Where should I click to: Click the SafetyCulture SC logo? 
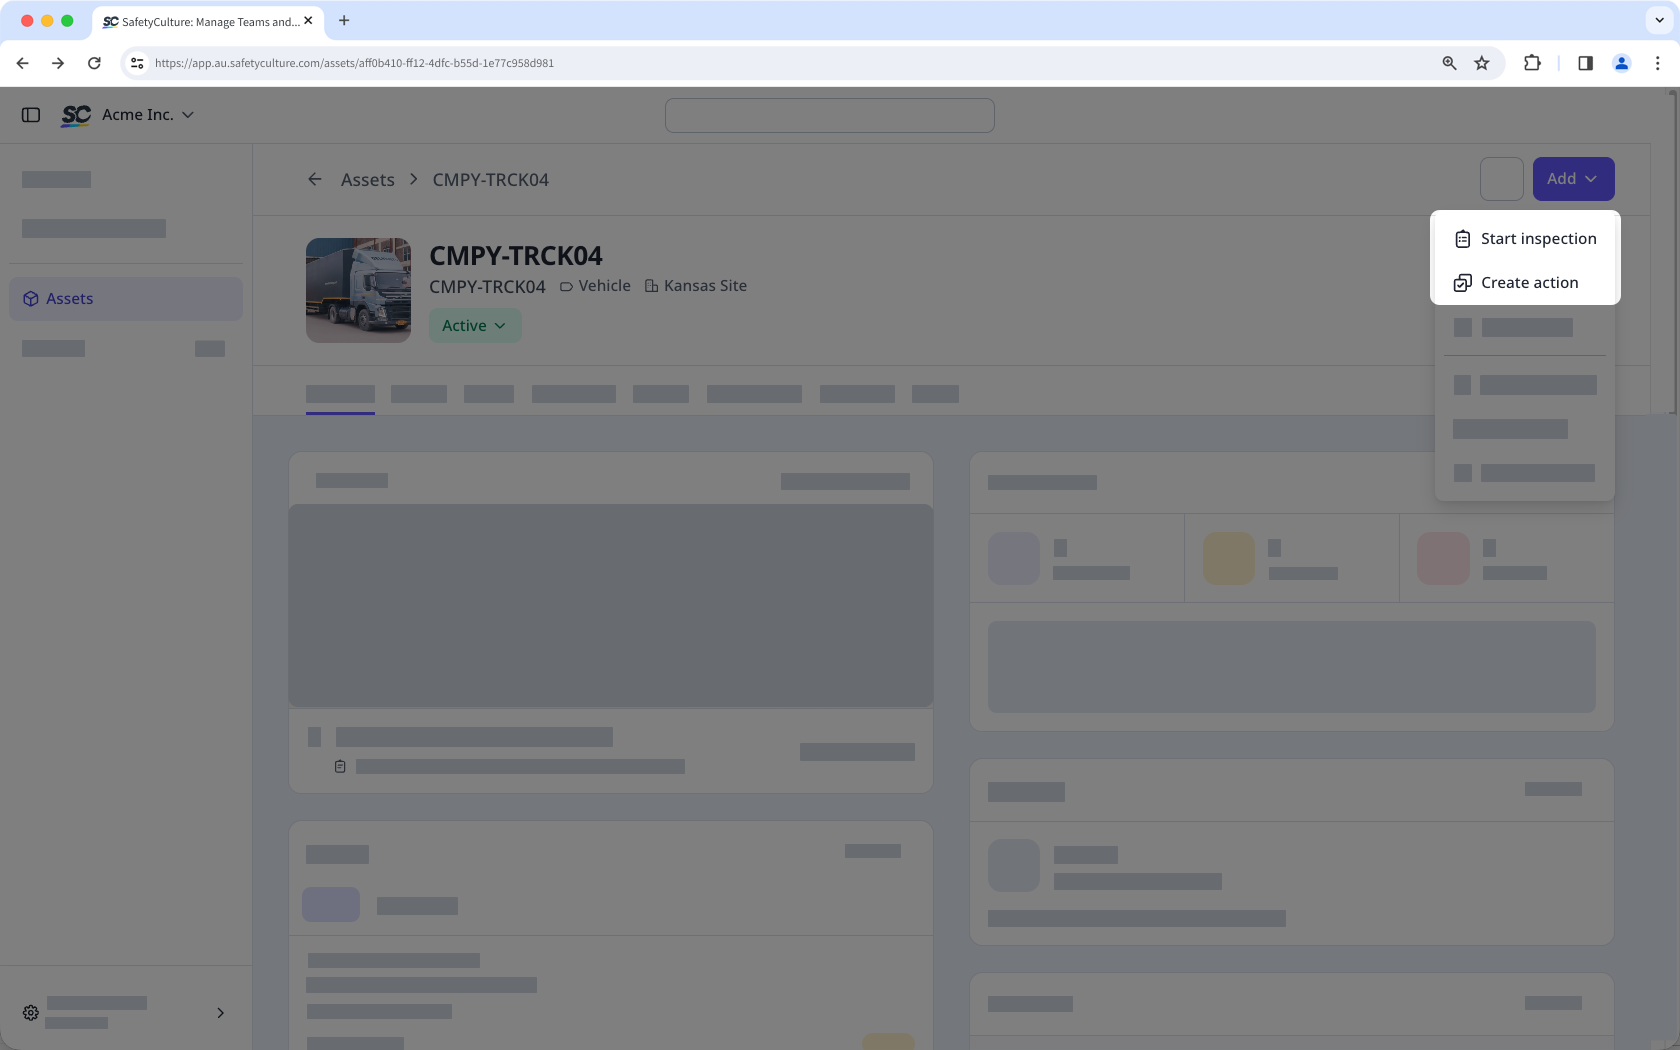pos(76,115)
